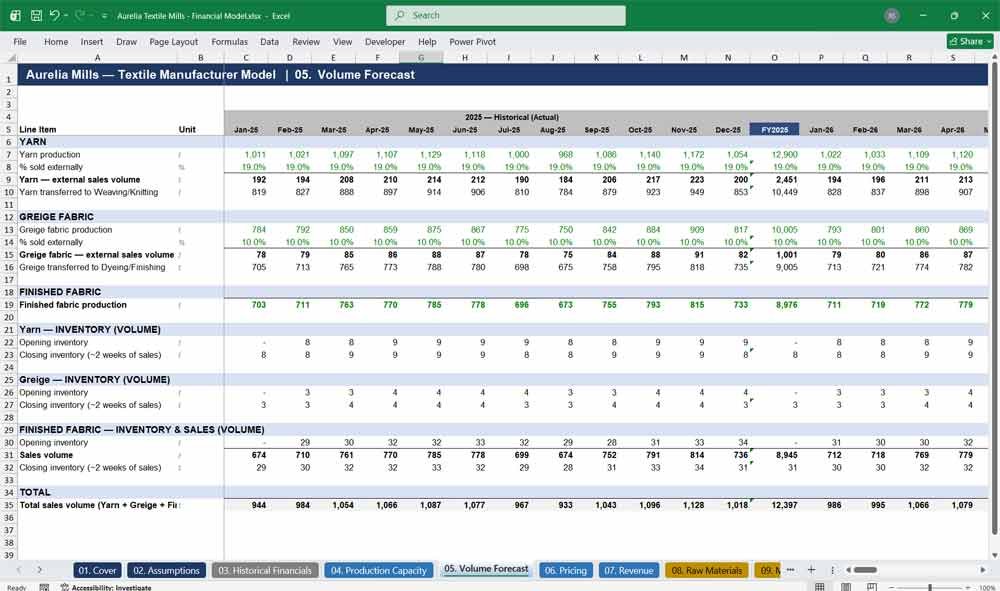Click the Save icon in title bar
Viewport: 1000px width, 591px height.
click(36, 15)
